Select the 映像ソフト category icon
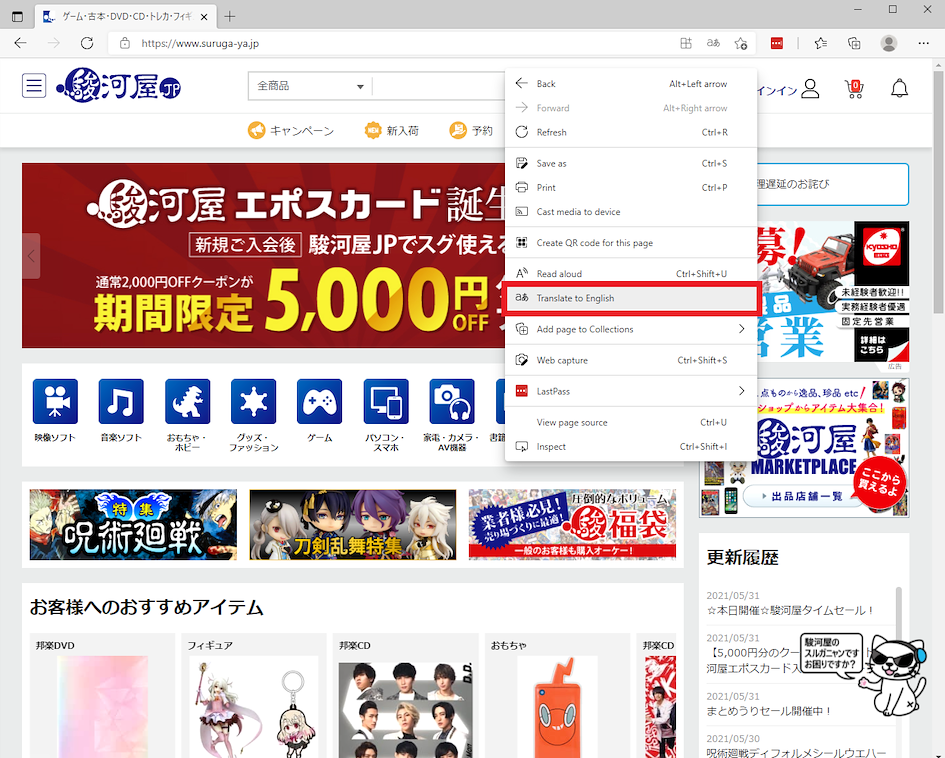The image size is (945, 758). pyautogui.click(x=55, y=401)
